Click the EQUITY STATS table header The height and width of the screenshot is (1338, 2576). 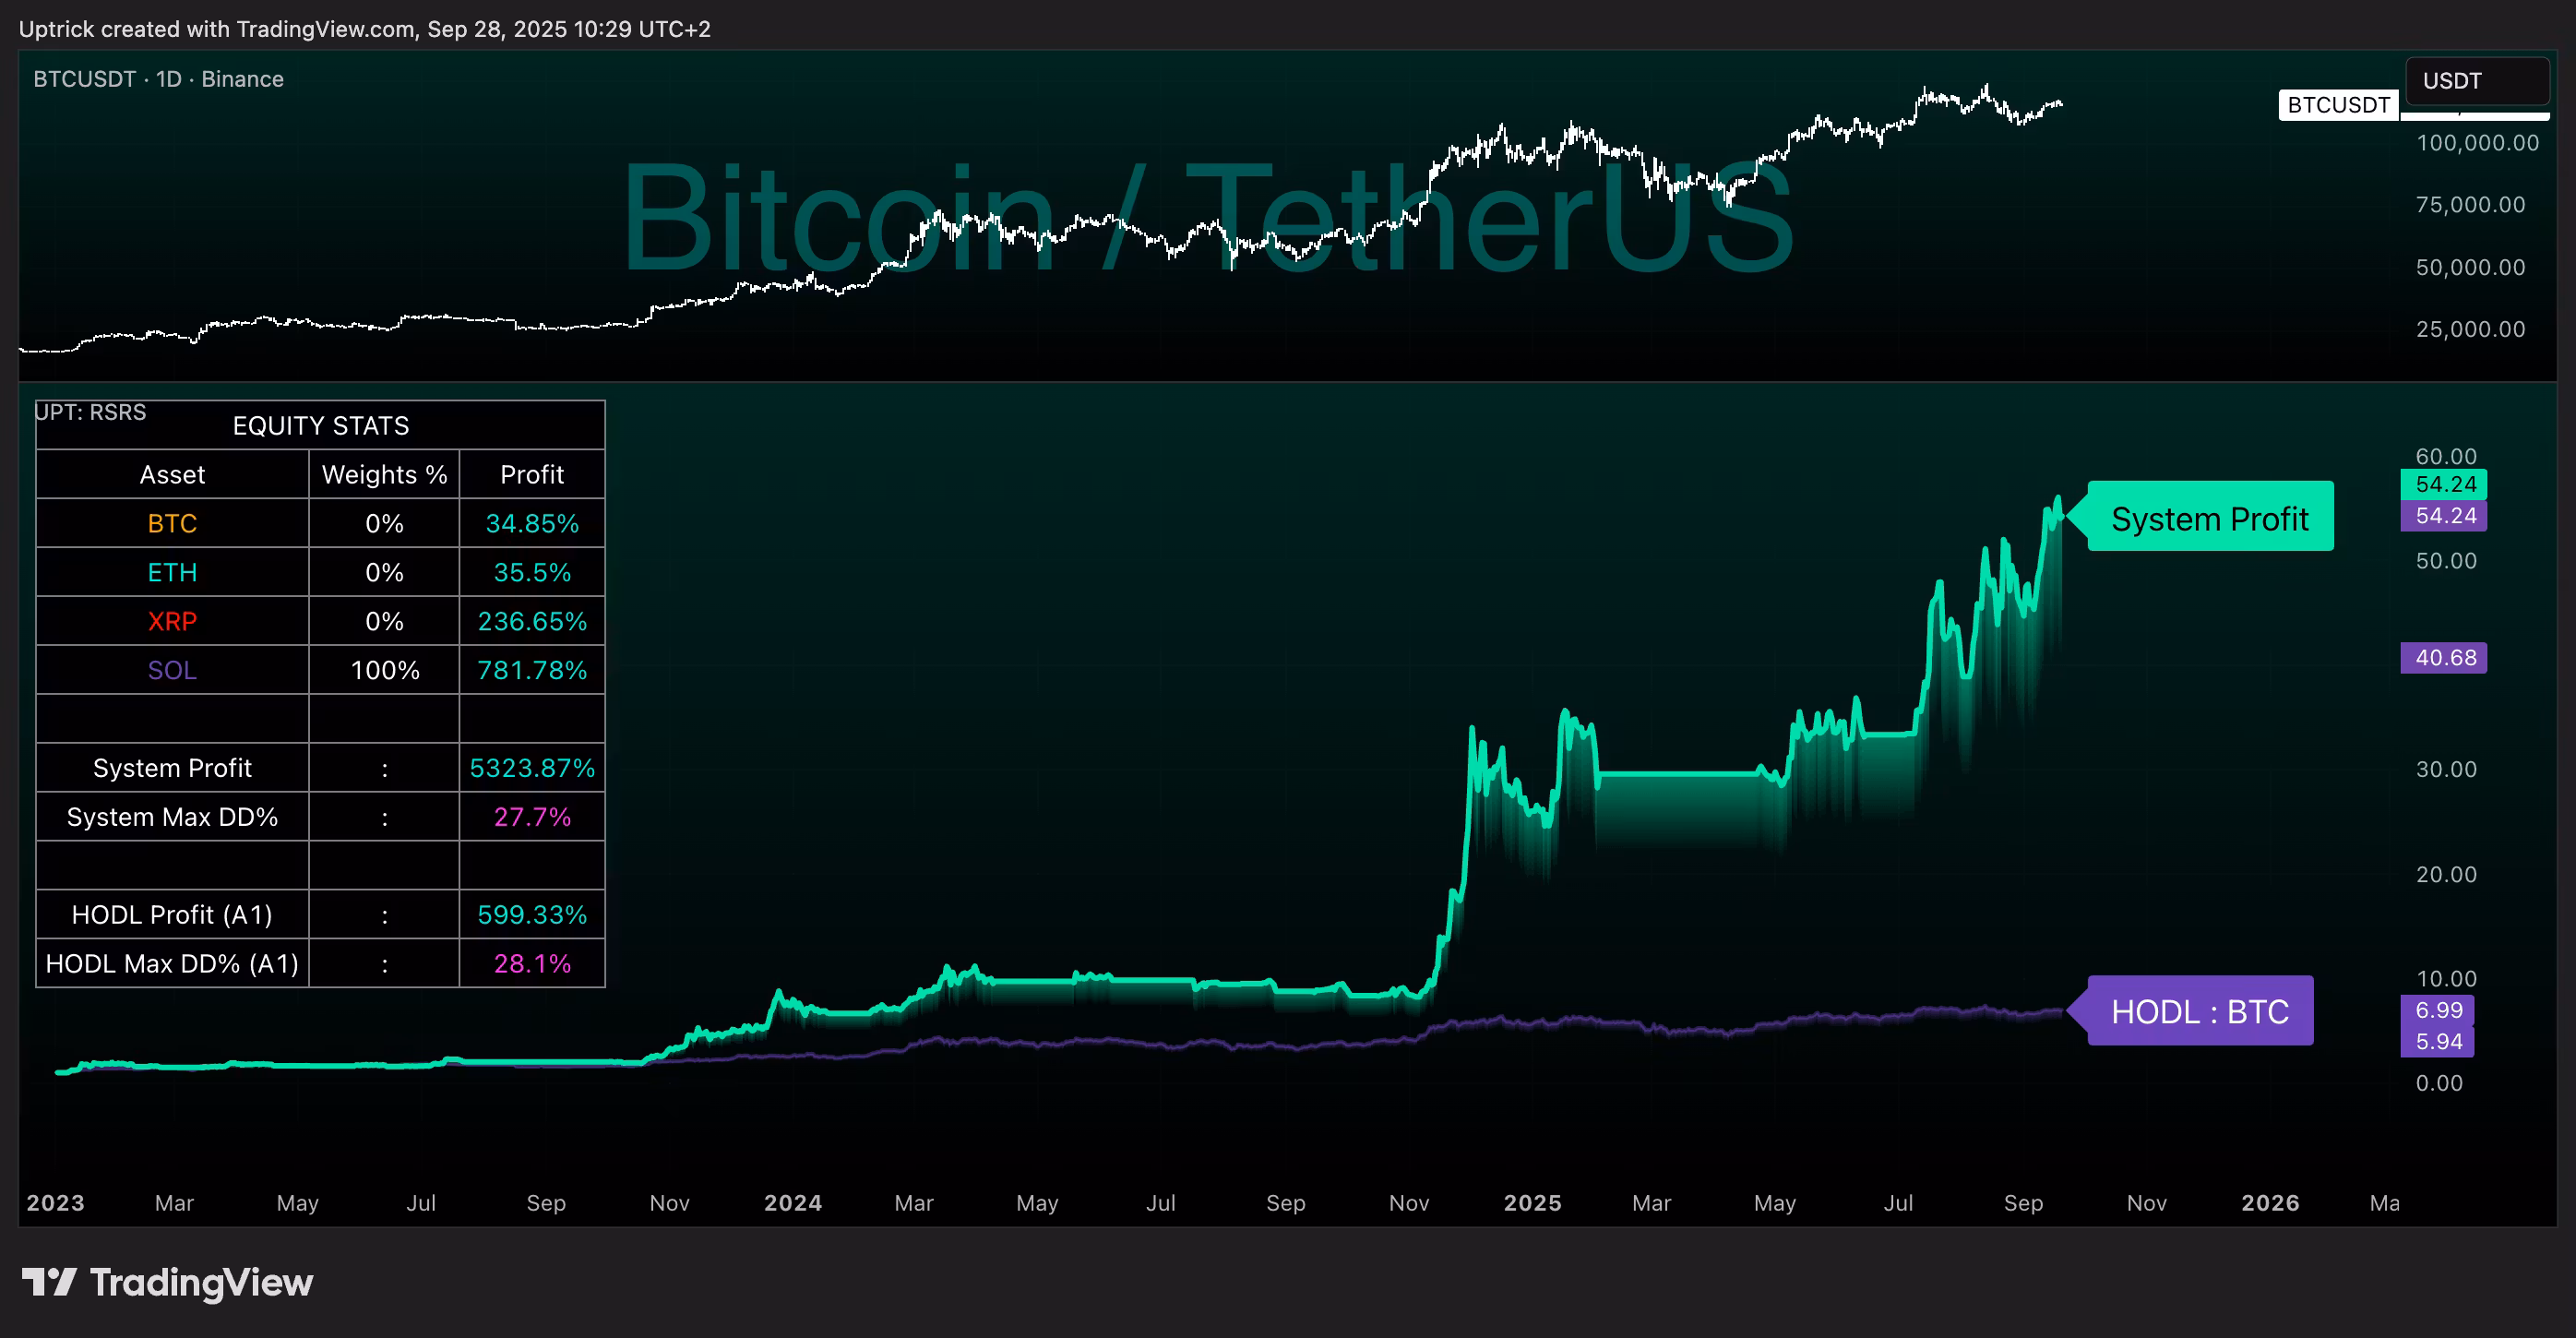[320, 426]
